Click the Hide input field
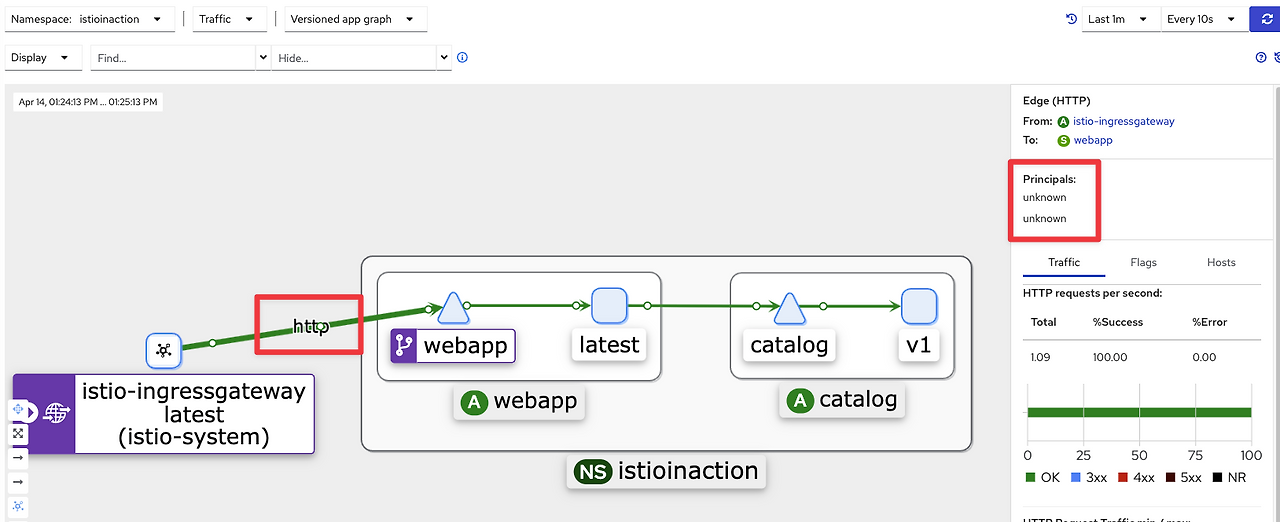Screen dimensions: 1280x522 click(x=355, y=58)
